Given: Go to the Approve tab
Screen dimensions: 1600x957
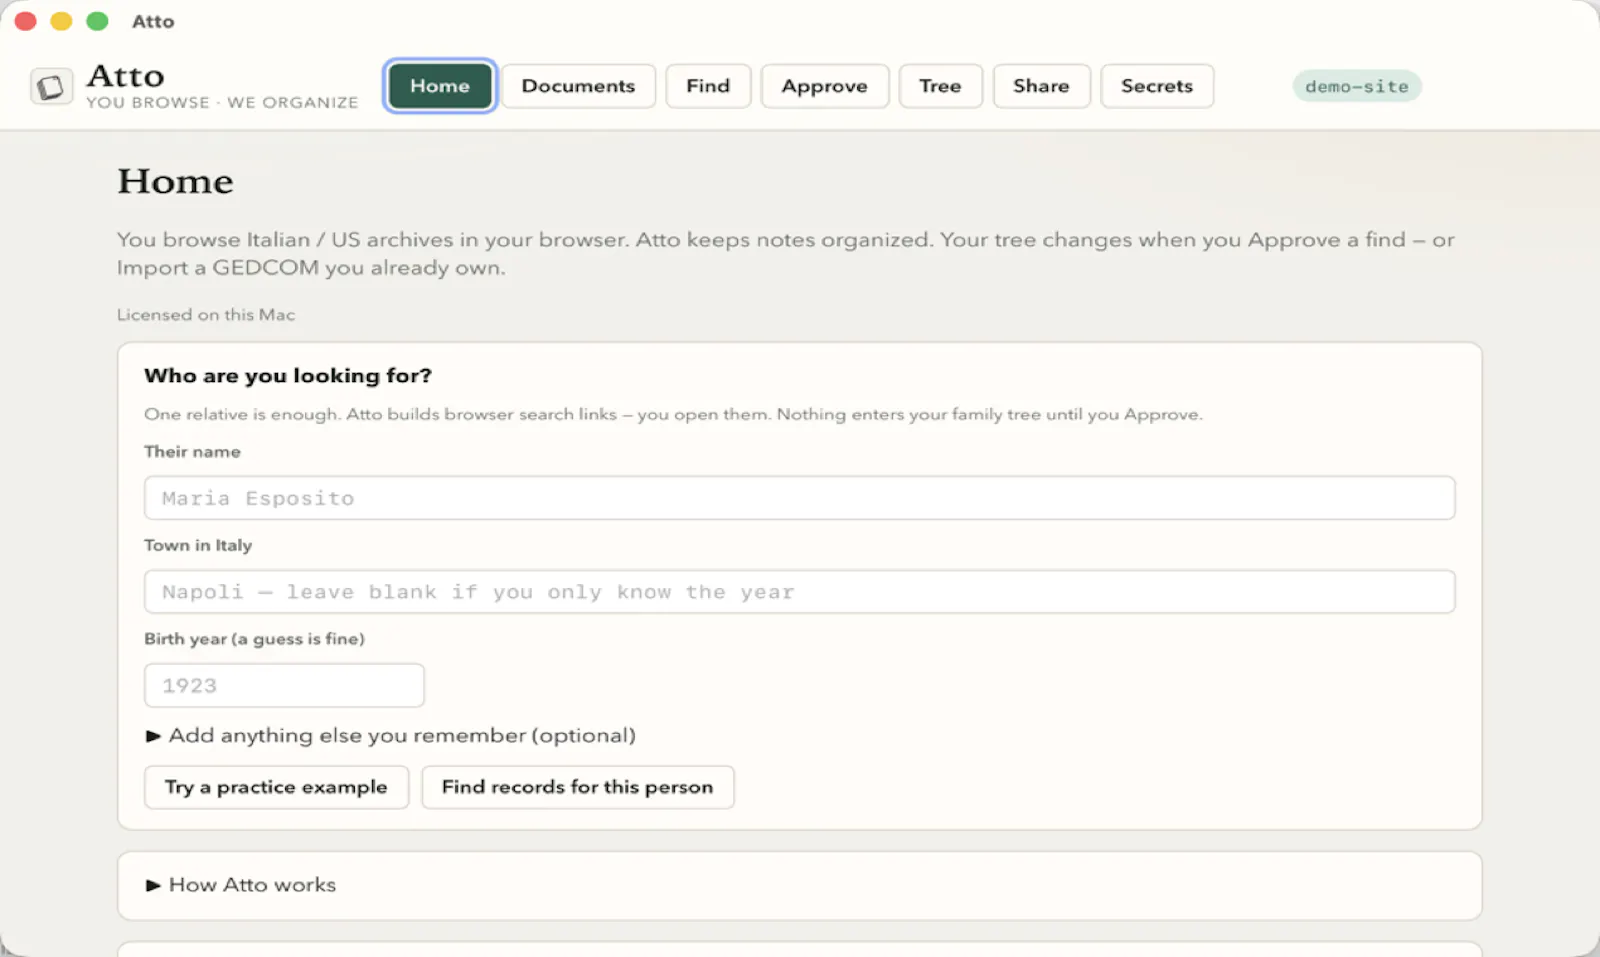Looking at the screenshot, I should point(825,86).
